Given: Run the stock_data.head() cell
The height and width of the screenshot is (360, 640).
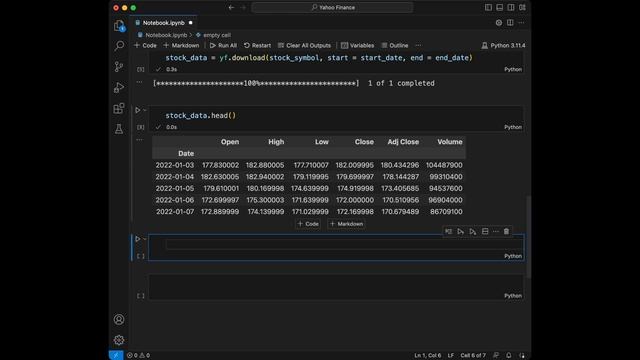Looking at the screenshot, I should [x=138, y=110].
